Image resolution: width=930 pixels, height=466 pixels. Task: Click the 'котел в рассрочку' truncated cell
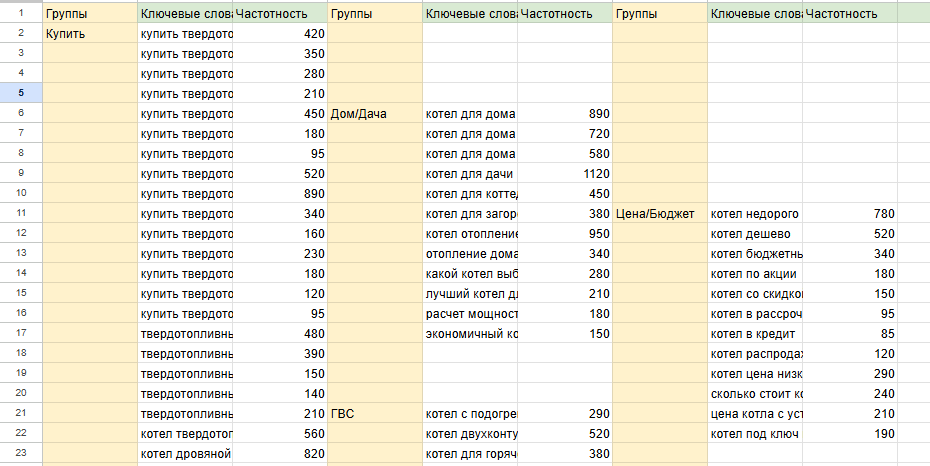(754, 313)
